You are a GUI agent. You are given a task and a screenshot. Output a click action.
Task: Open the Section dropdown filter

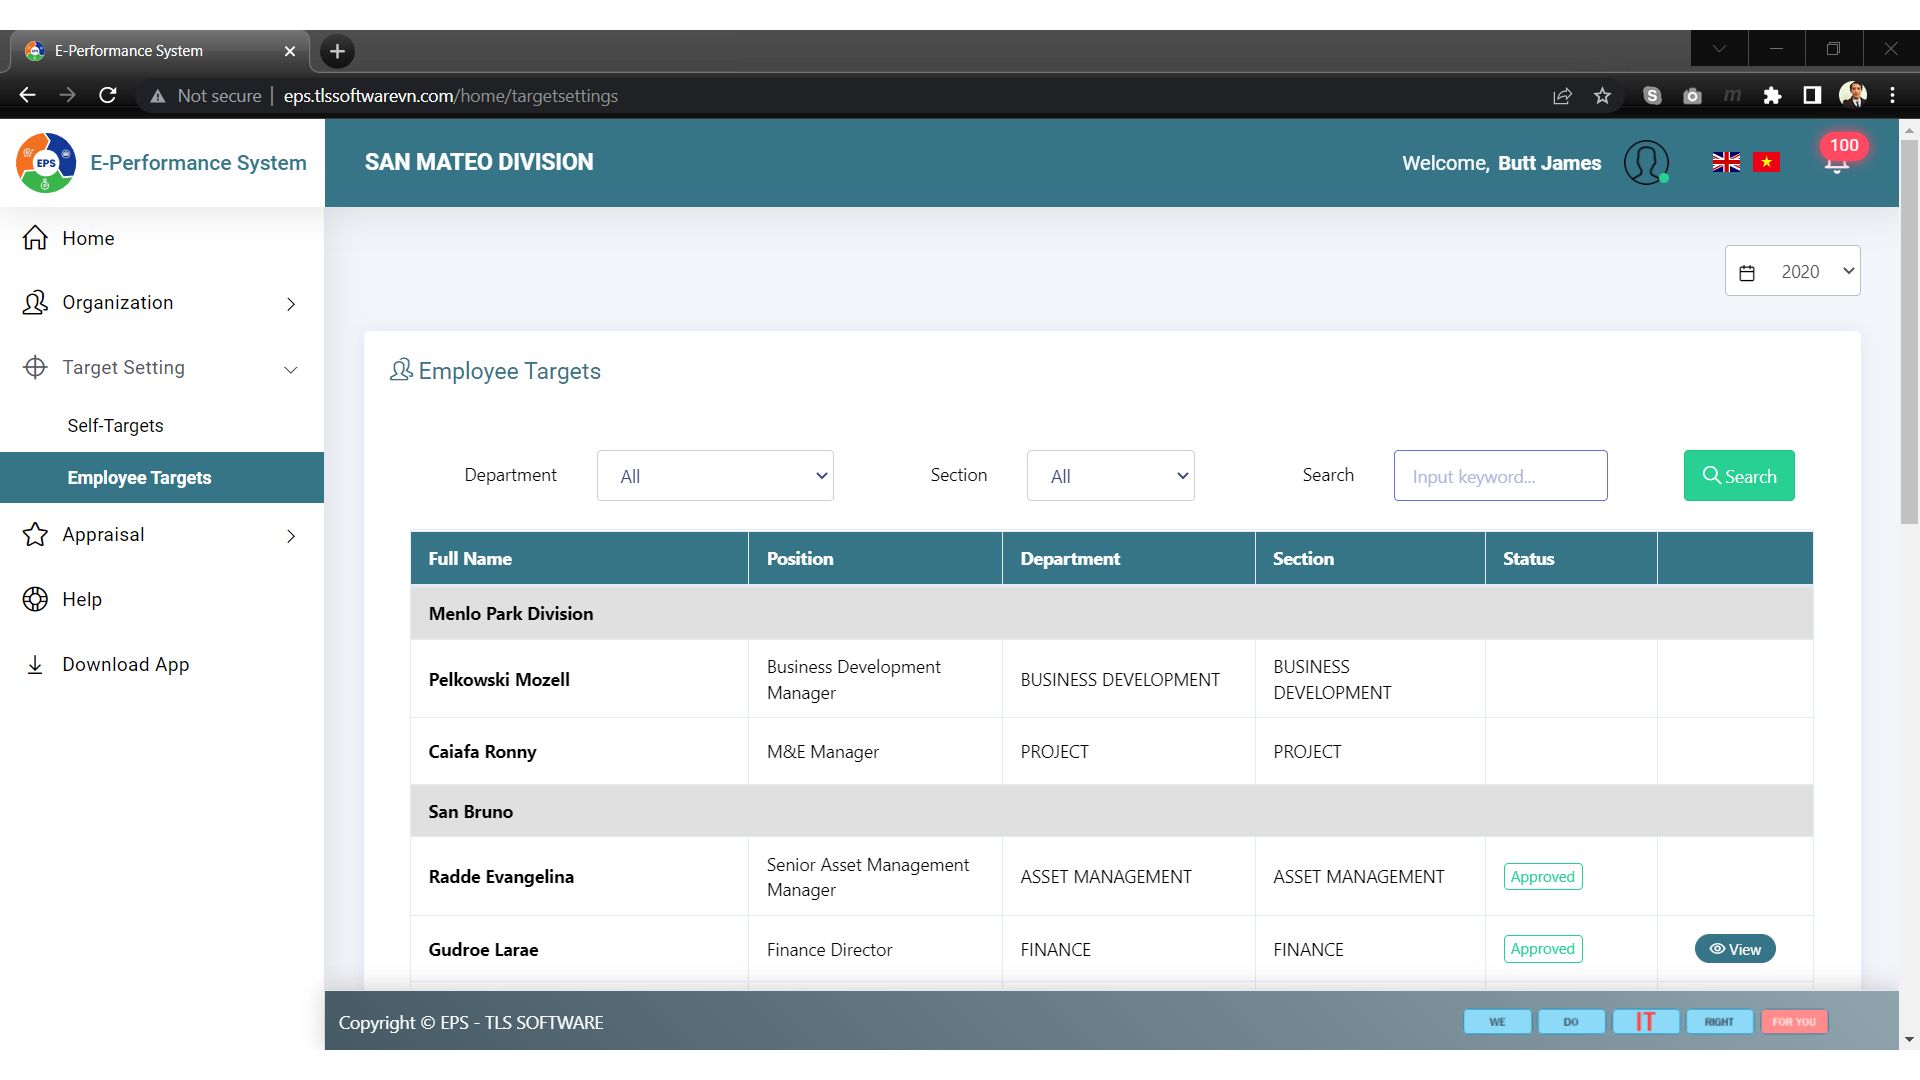1110,476
